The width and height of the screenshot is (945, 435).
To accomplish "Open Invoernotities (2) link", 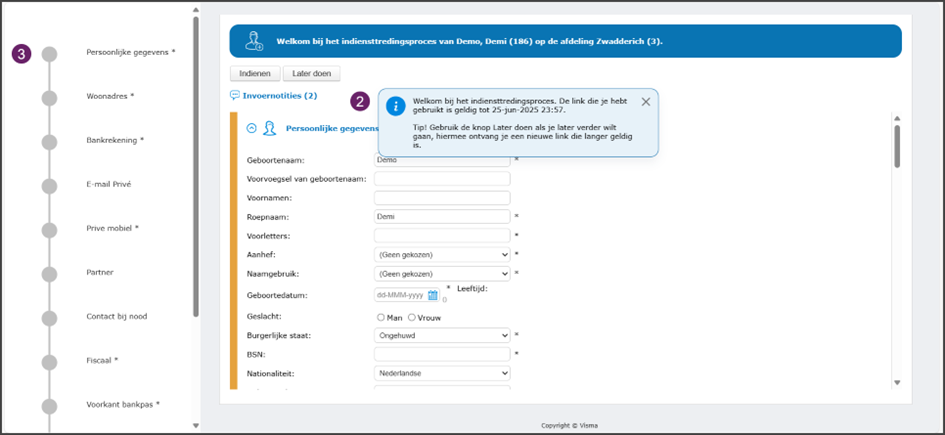I will (280, 96).
